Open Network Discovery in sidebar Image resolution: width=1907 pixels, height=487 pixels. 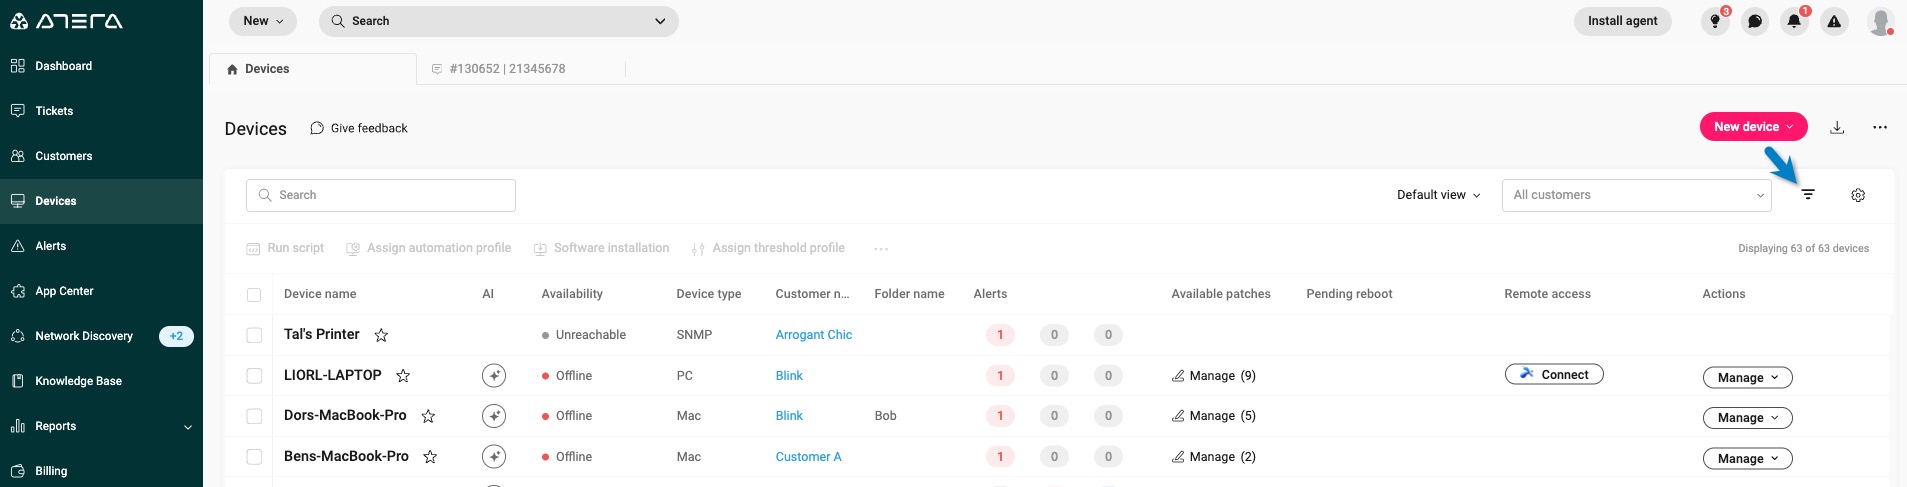click(101, 336)
